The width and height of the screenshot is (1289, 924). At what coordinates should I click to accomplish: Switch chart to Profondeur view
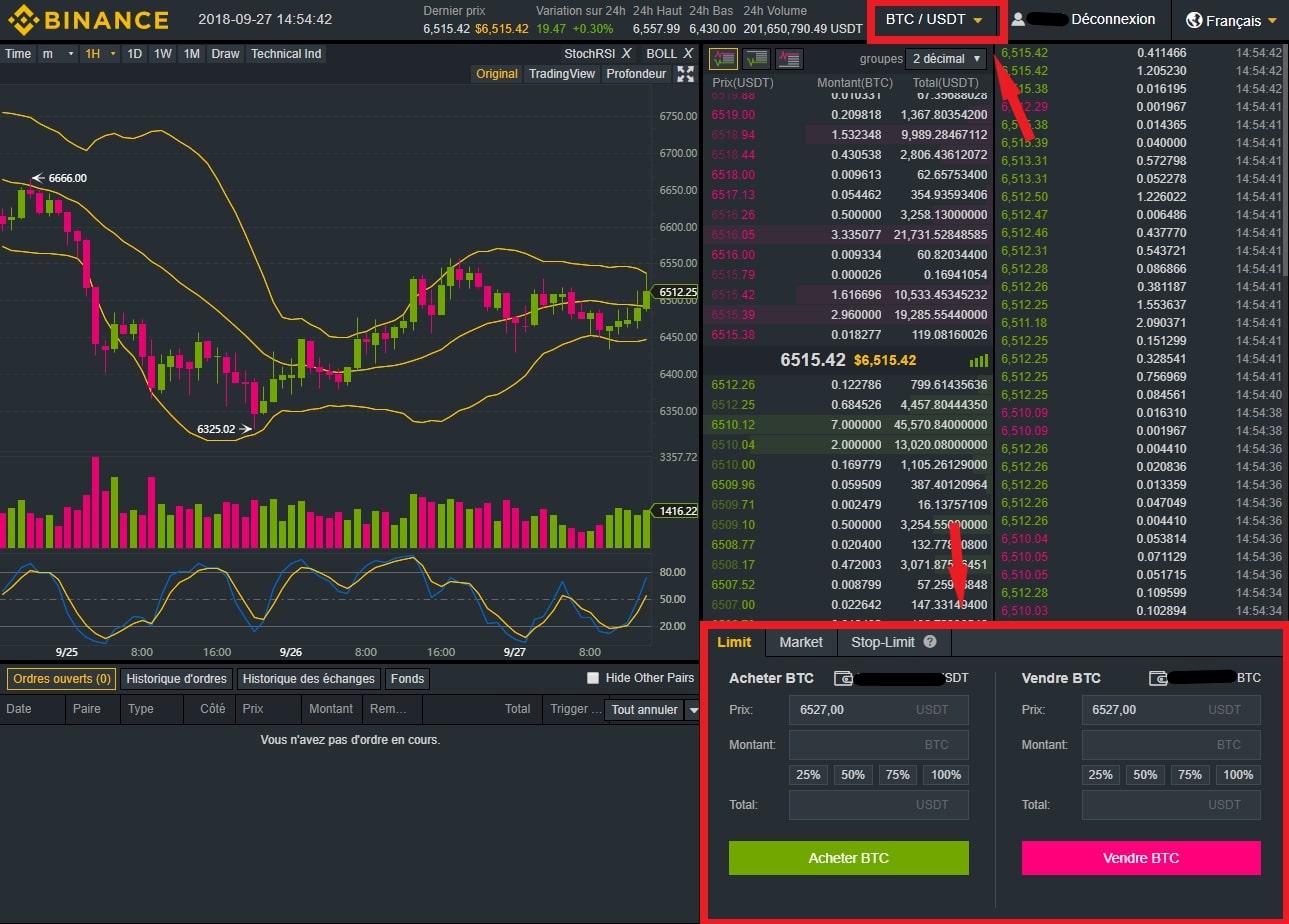coord(636,74)
